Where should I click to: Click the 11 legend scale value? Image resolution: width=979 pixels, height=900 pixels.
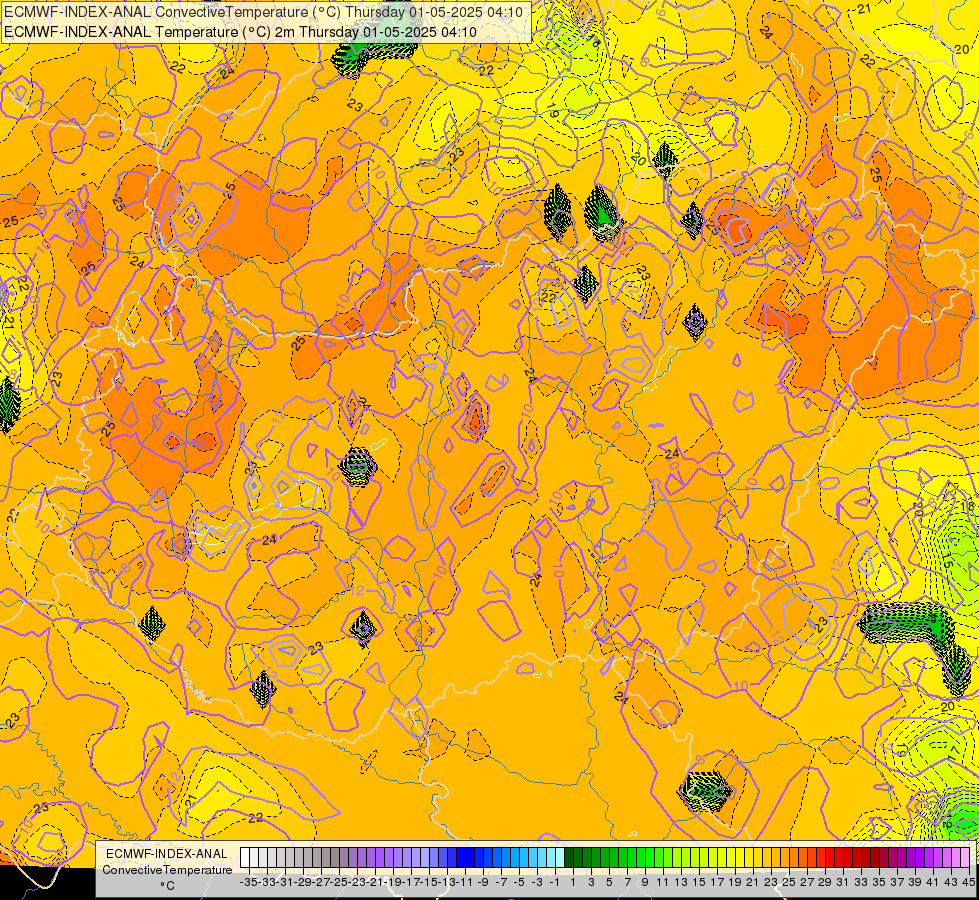pos(663,882)
